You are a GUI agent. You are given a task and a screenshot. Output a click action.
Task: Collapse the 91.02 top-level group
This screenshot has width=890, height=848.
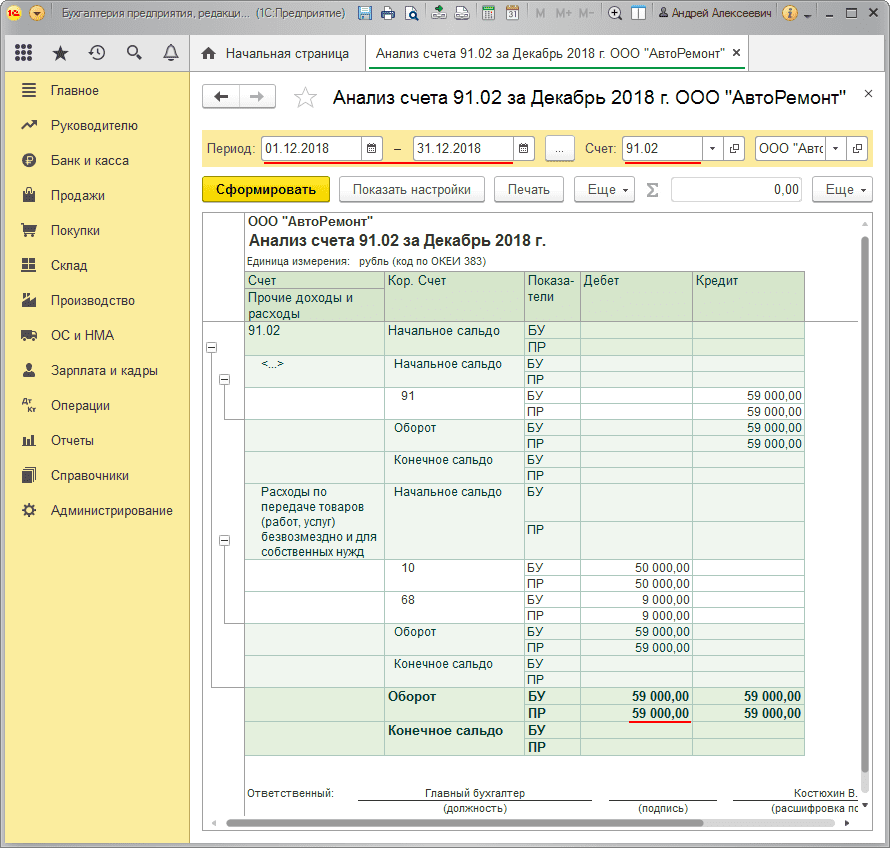211,347
